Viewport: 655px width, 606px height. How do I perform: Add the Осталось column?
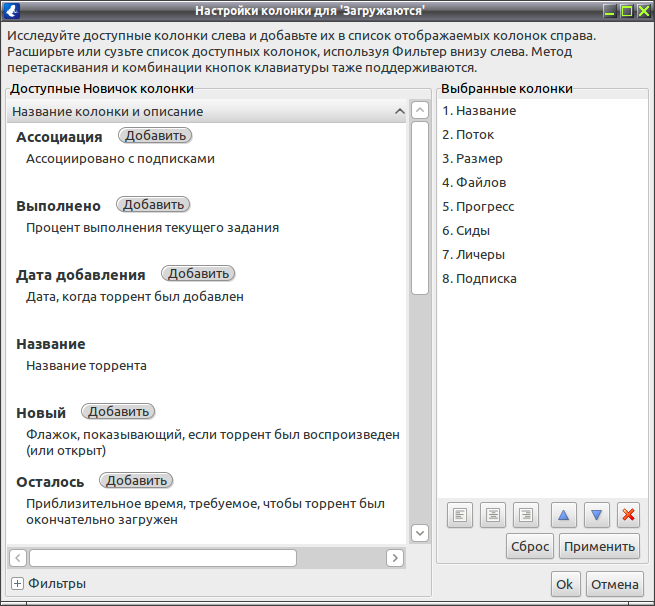(136, 481)
